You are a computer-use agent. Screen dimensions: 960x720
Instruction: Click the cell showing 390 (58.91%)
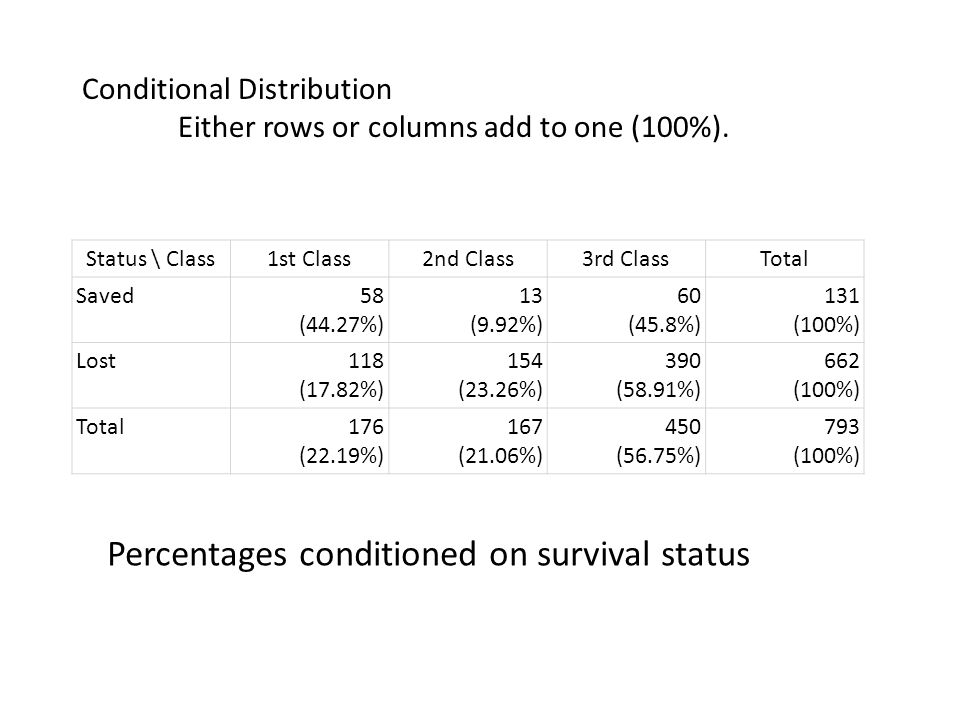pos(626,375)
